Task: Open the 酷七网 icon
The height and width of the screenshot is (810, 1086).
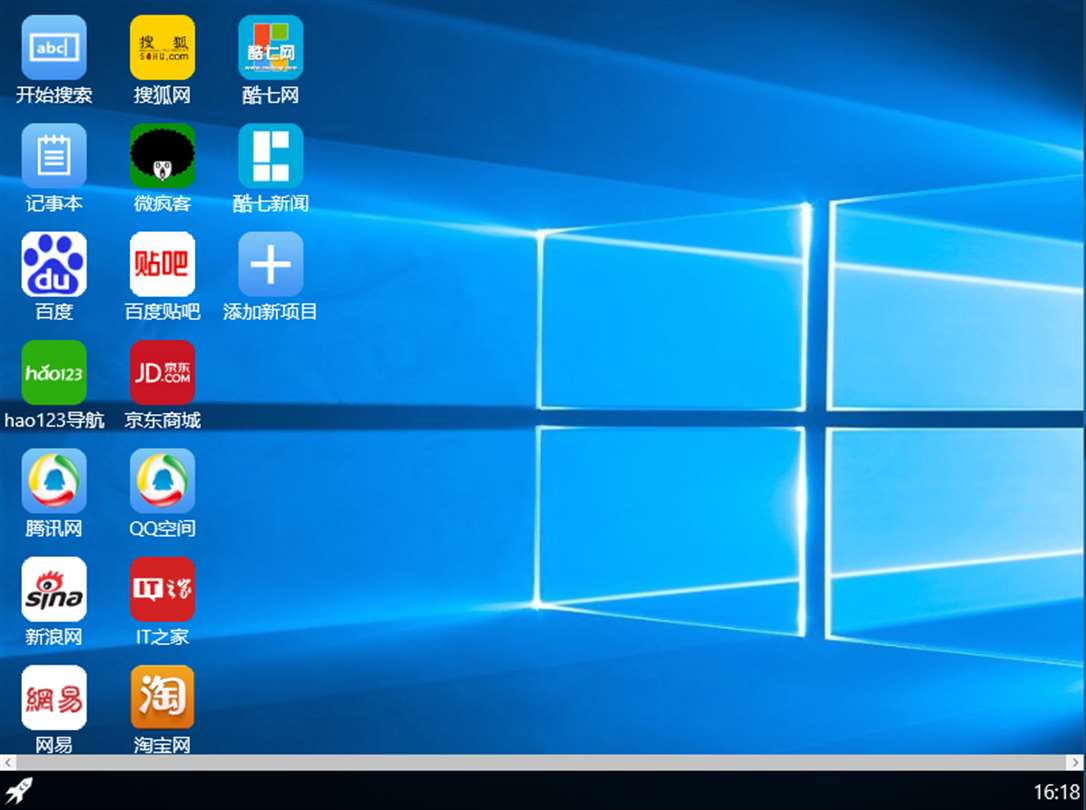Action: (x=271, y=48)
